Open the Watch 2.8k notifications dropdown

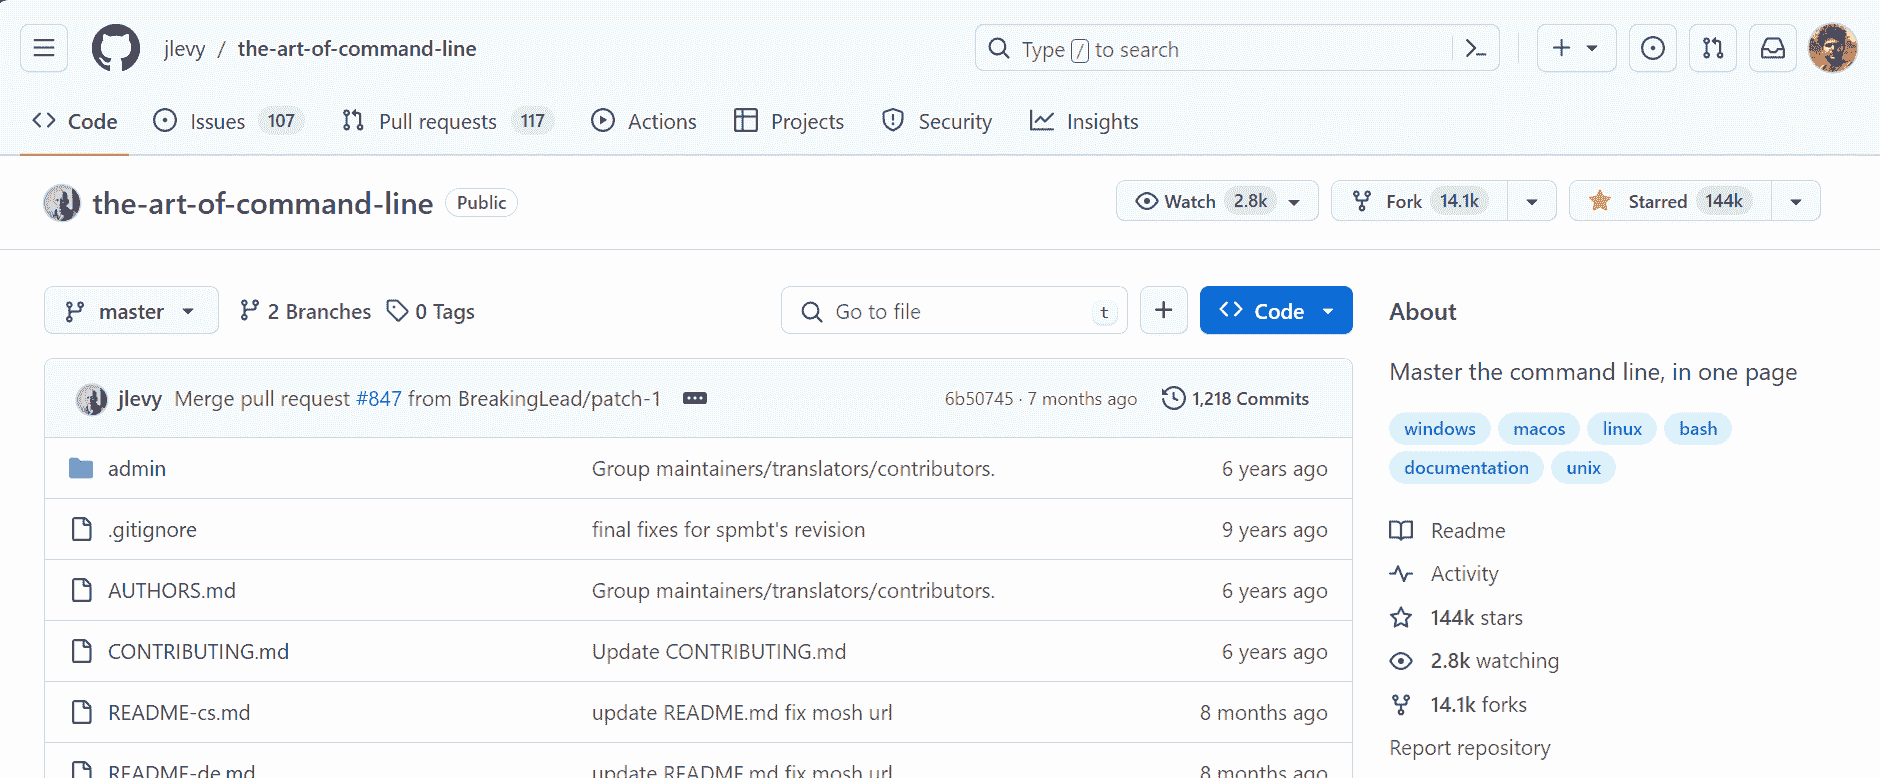pyautogui.click(x=1217, y=201)
